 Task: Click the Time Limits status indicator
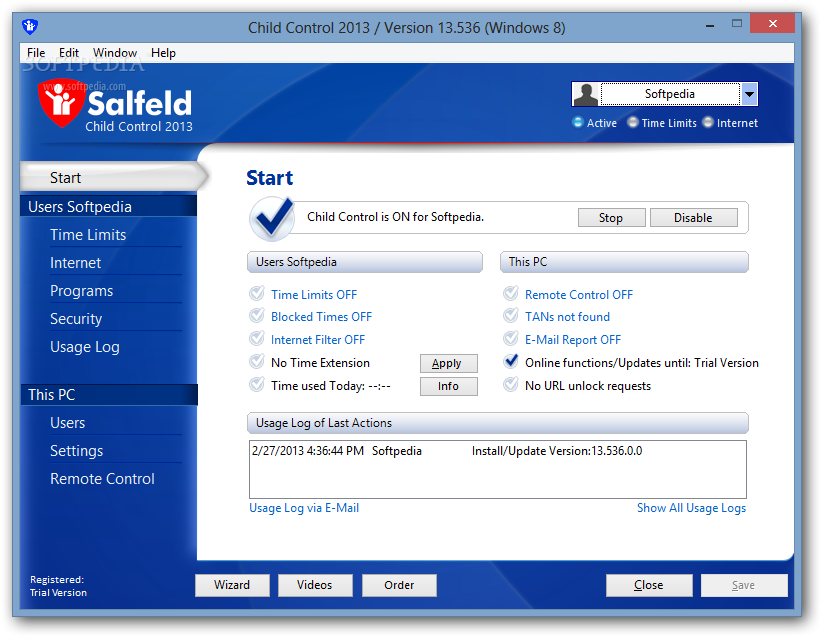point(633,123)
